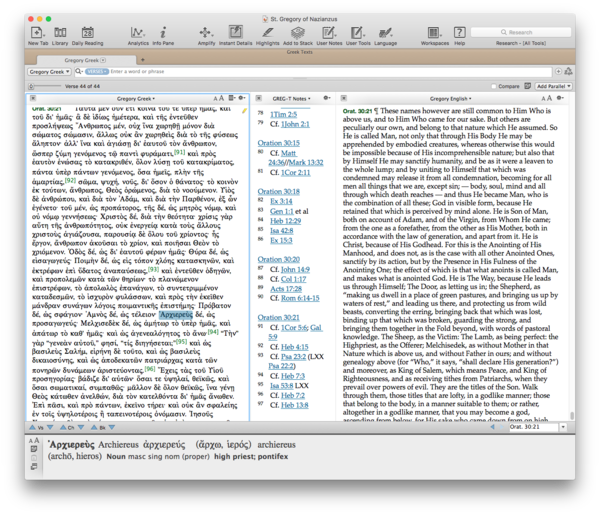Click the search magnifier options icon
This screenshot has width=600, height=515.
(x=79, y=72)
